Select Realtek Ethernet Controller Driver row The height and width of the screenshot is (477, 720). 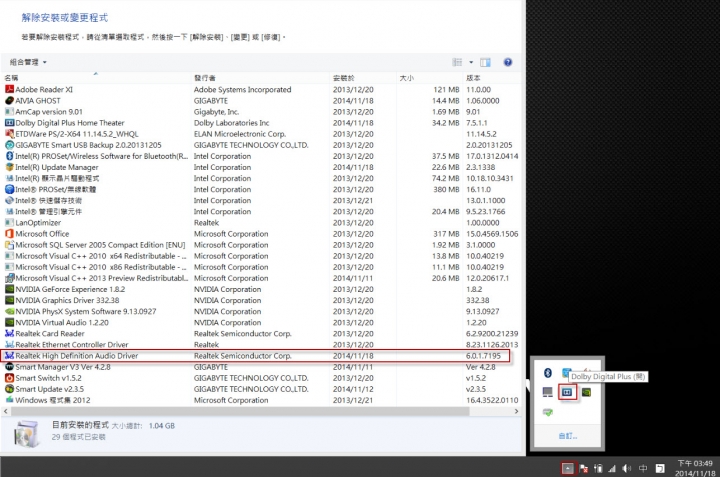tap(262, 344)
